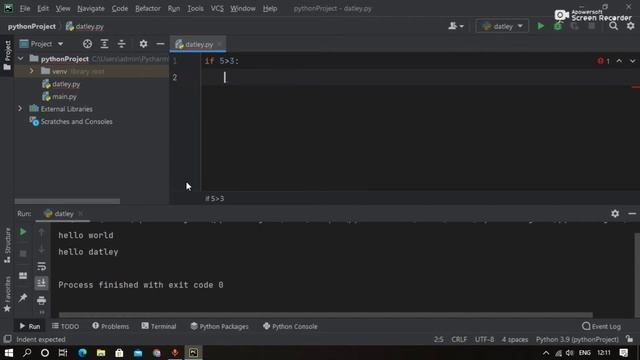Viewport: 640px width, 360px height.
Task: Select opened file locate target icon
Action: click(87, 44)
